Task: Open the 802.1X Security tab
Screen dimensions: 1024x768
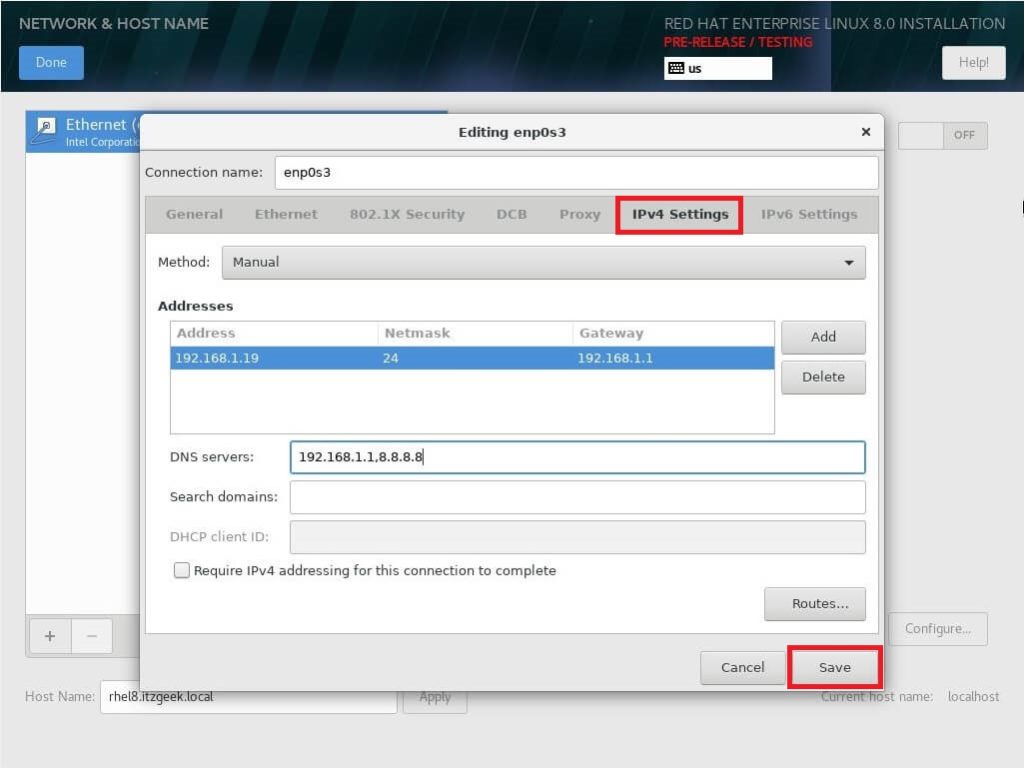Action: coord(407,214)
